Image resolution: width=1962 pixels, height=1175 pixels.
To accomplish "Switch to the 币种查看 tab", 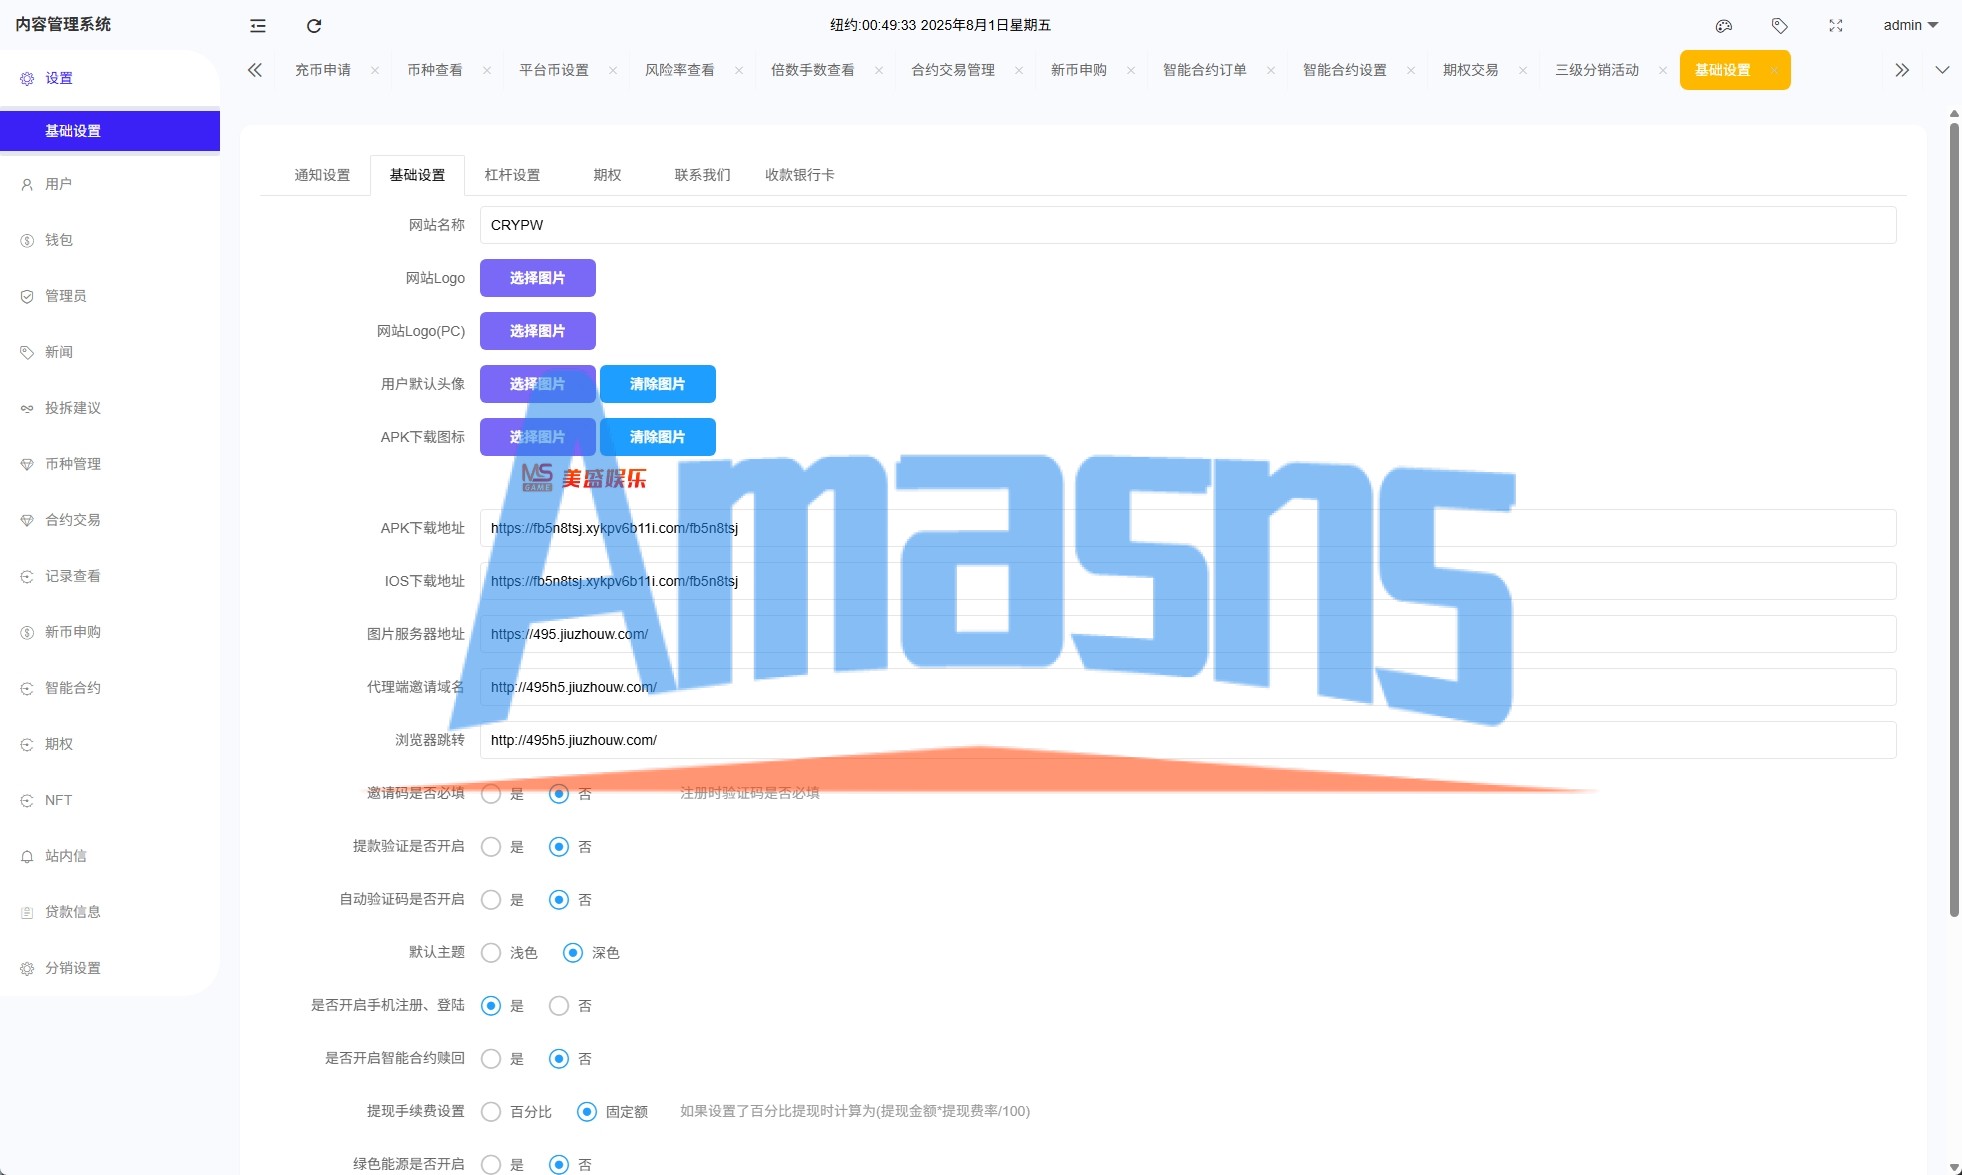I will [435, 70].
